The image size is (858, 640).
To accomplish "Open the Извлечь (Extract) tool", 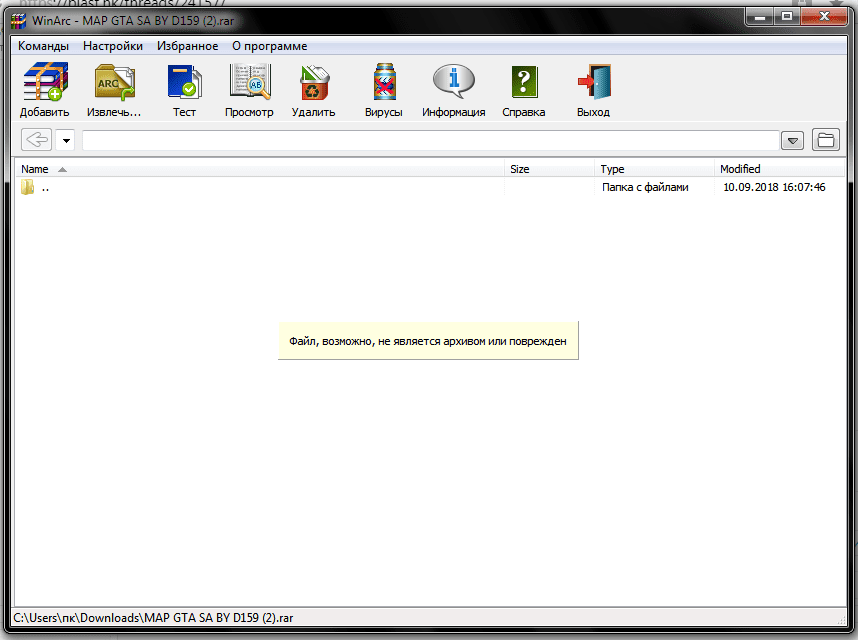I will click(x=114, y=83).
